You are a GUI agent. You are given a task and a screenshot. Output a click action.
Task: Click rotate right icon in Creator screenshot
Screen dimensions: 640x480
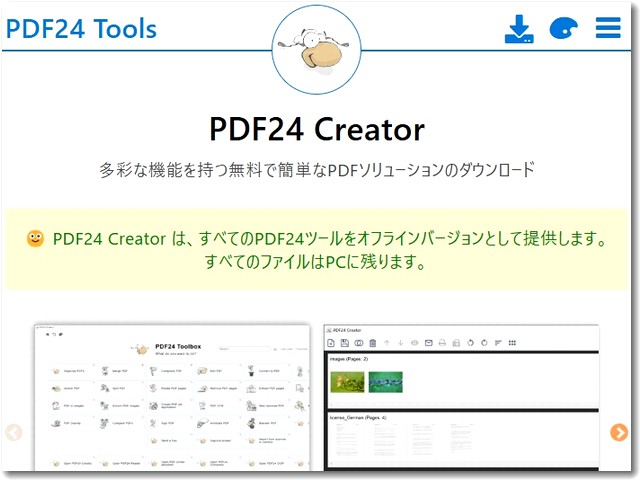click(484, 343)
